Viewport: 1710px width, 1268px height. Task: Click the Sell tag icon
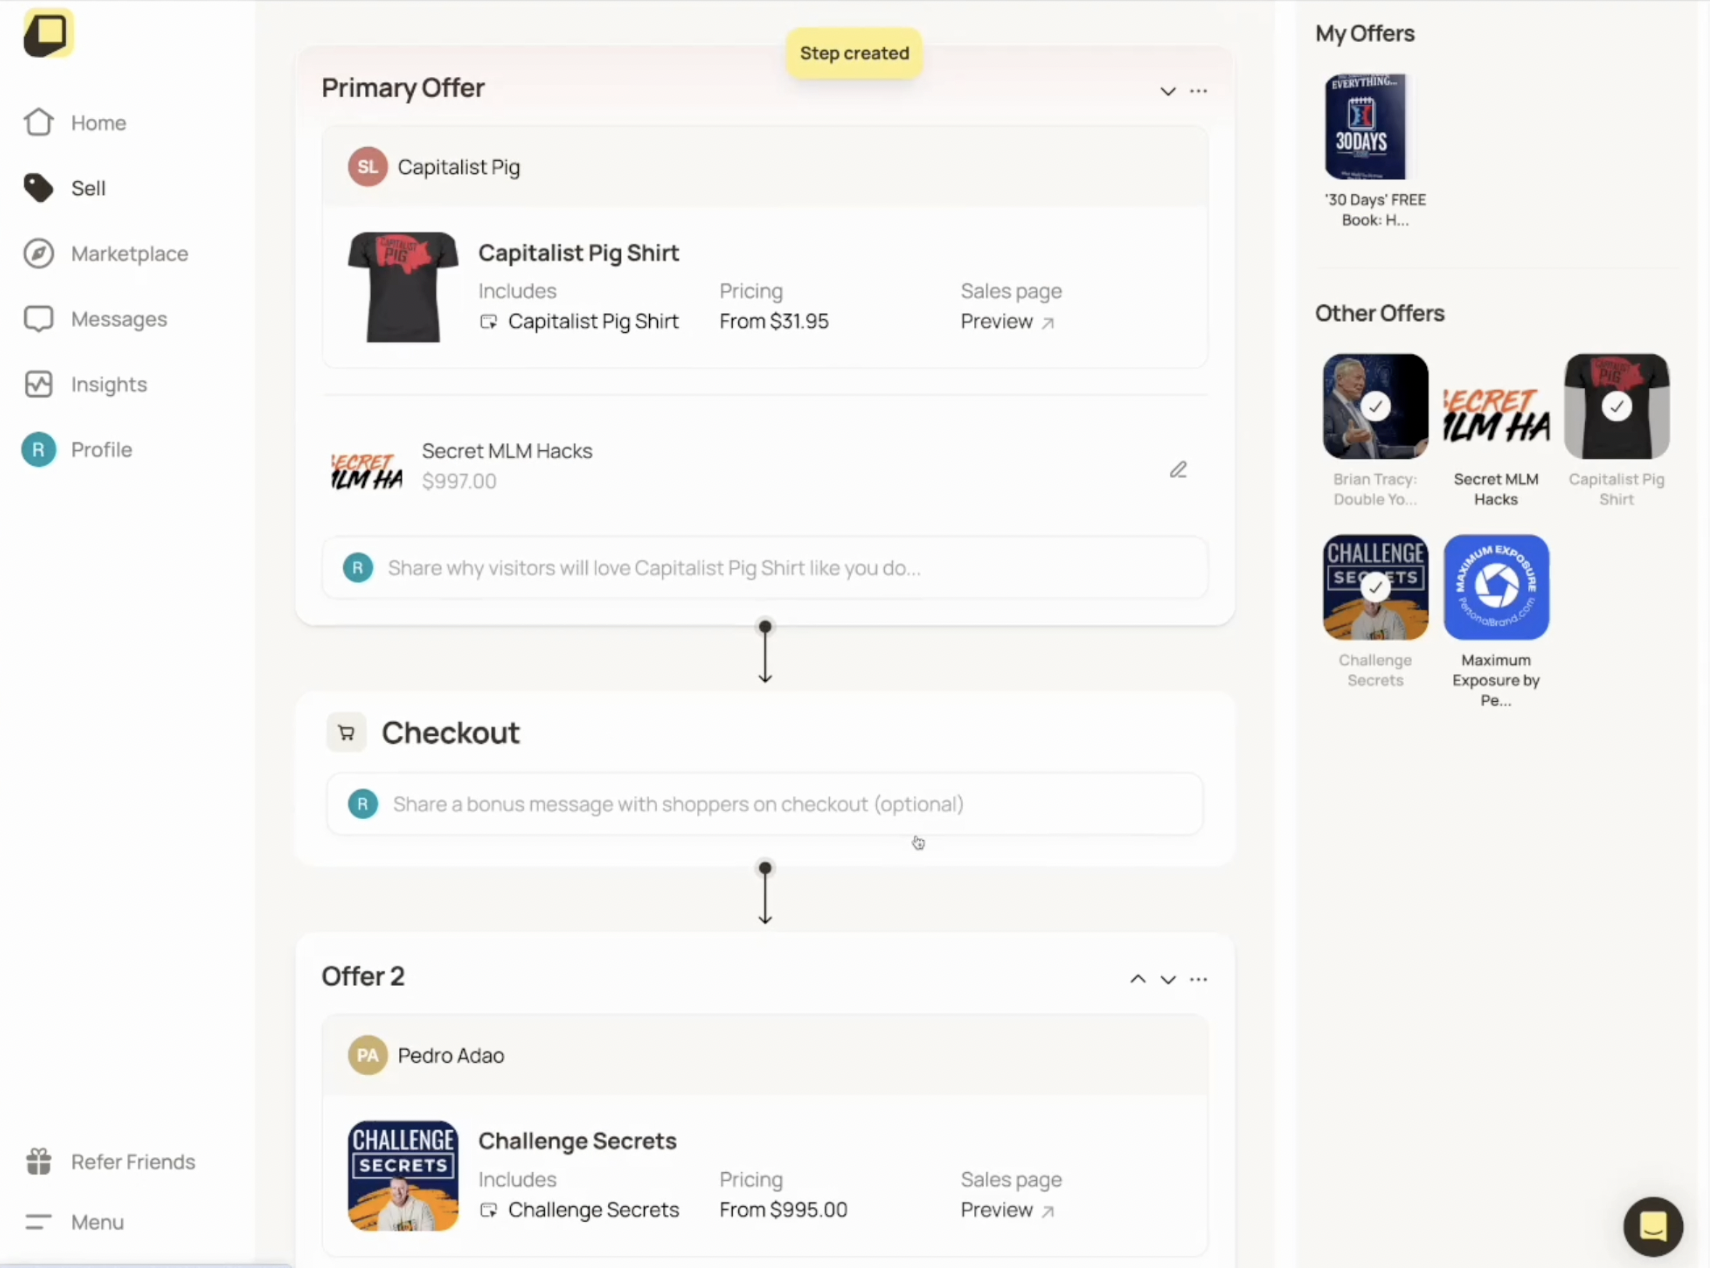(38, 188)
